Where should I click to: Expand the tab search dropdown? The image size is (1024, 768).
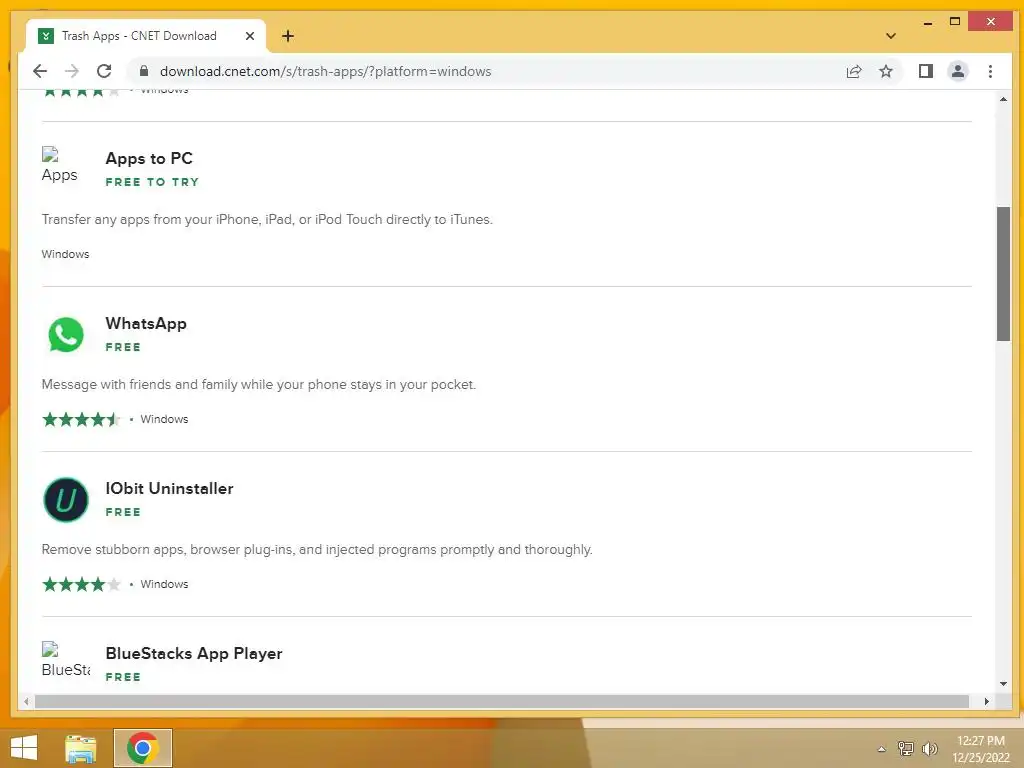(891, 36)
